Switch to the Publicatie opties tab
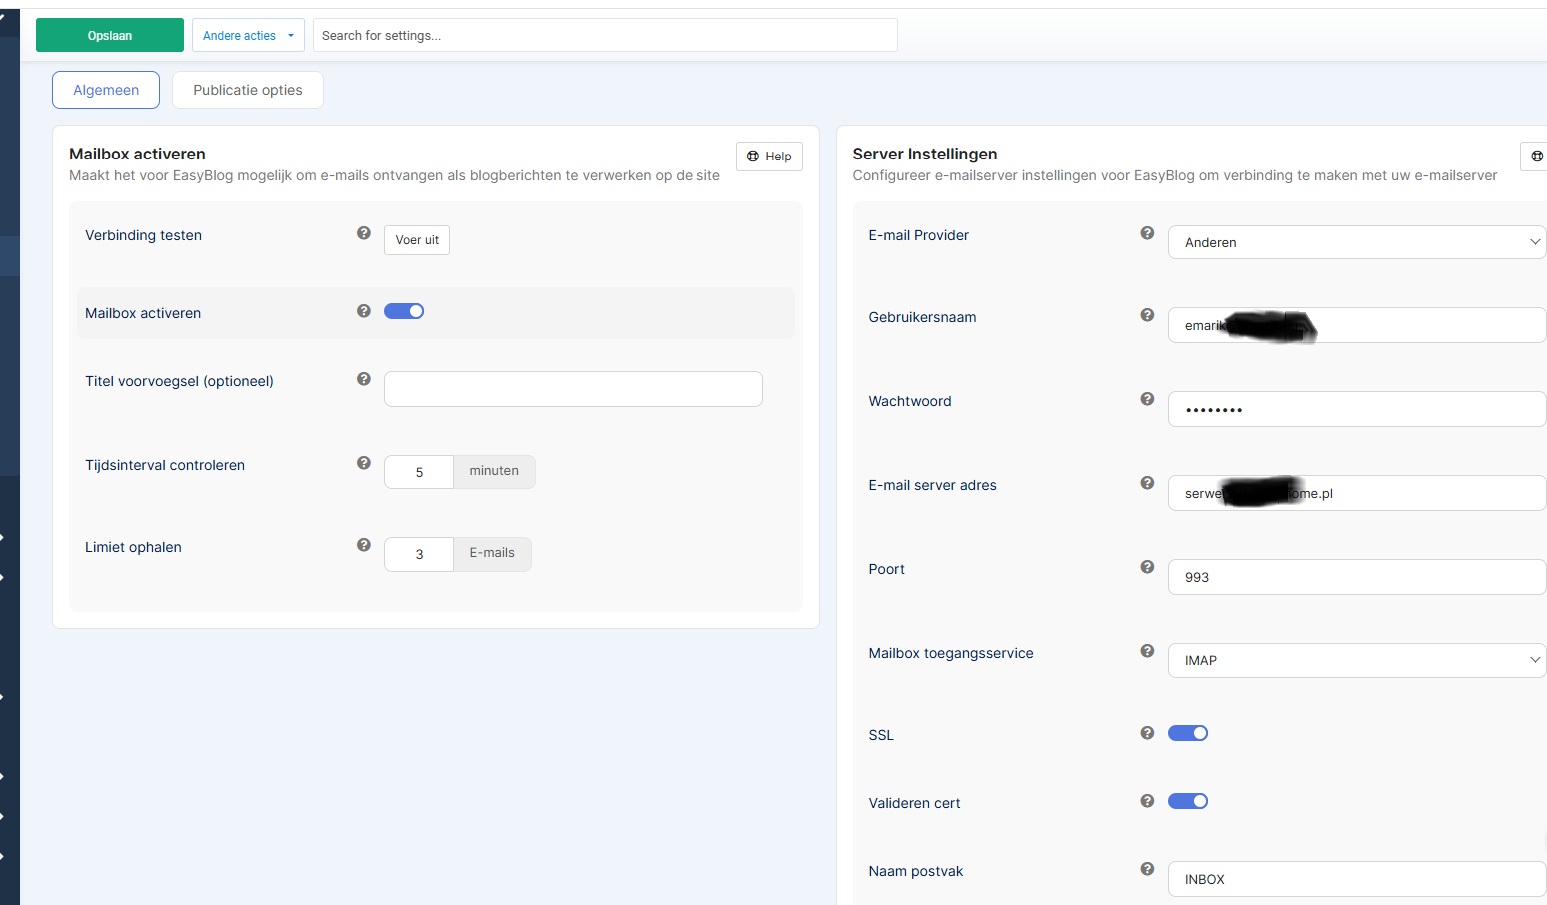The height and width of the screenshot is (905, 1547). [247, 90]
